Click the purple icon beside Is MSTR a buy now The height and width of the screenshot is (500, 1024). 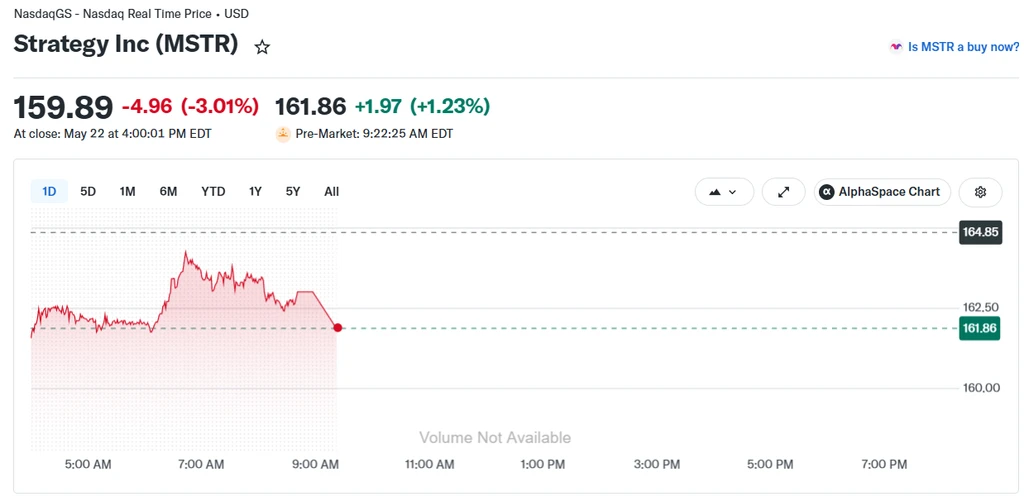[895, 47]
